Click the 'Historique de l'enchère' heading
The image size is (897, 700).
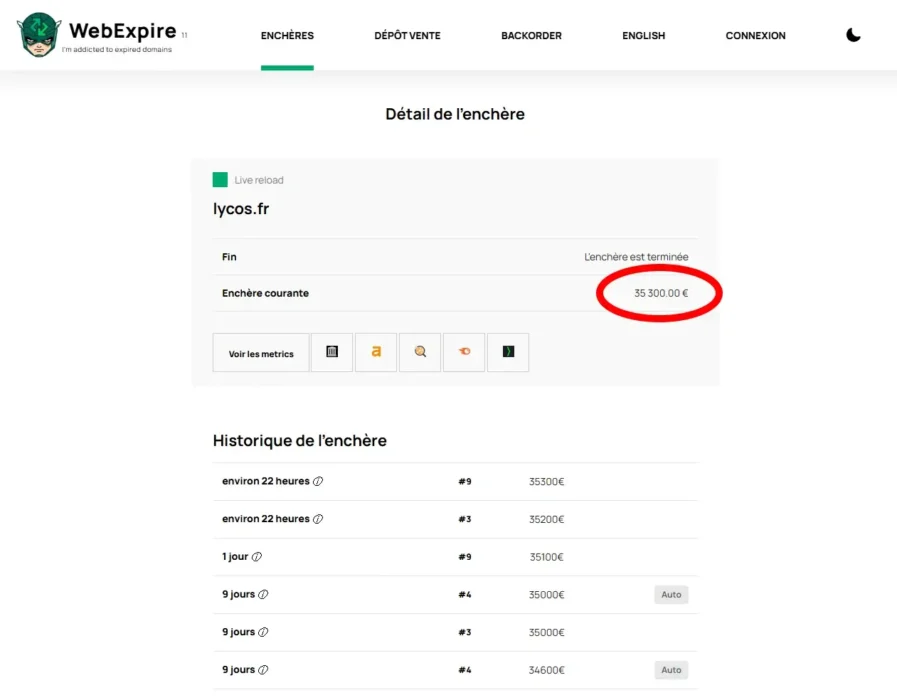300,440
